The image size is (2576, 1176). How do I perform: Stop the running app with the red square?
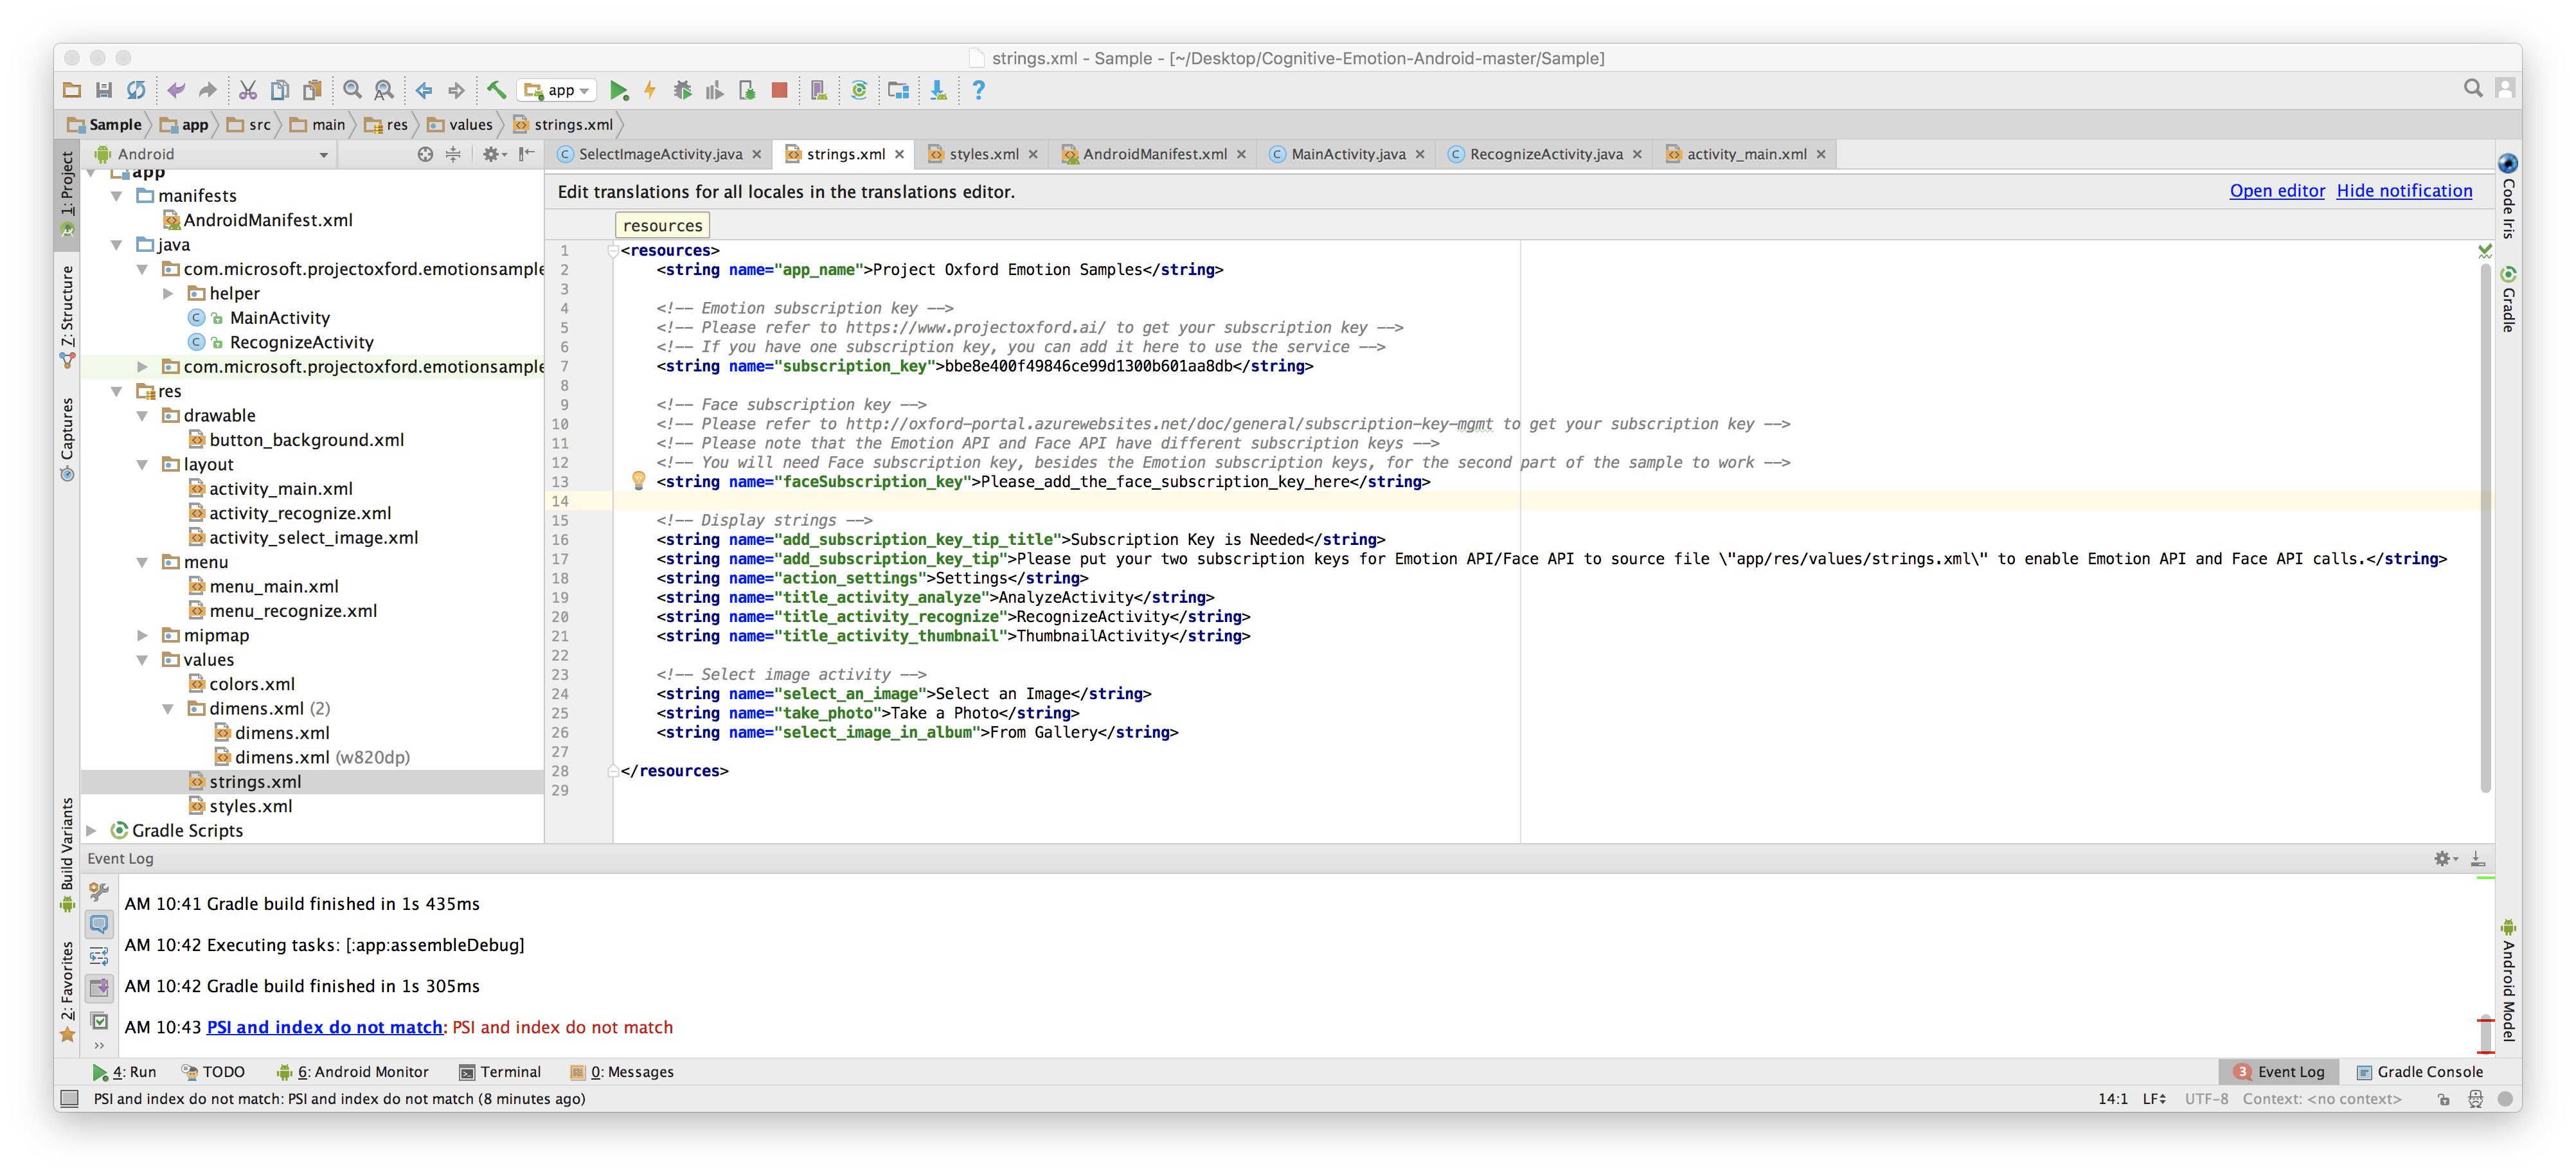pyautogui.click(x=779, y=90)
